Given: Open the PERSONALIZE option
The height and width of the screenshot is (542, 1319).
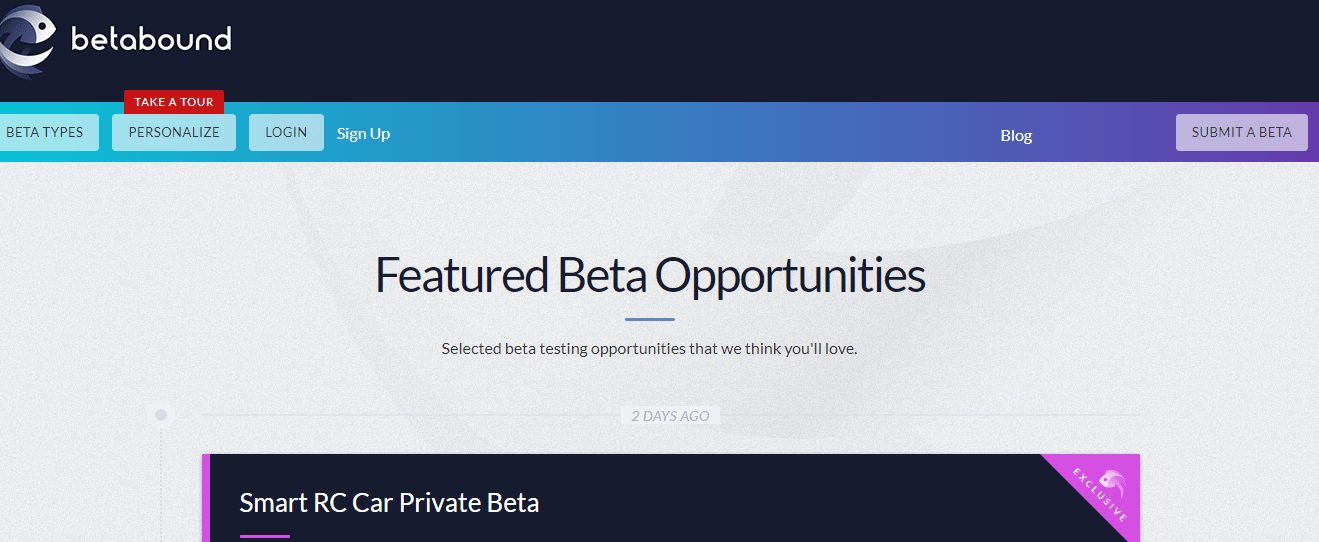Looking at the screenshot, I should click(174, 132).
